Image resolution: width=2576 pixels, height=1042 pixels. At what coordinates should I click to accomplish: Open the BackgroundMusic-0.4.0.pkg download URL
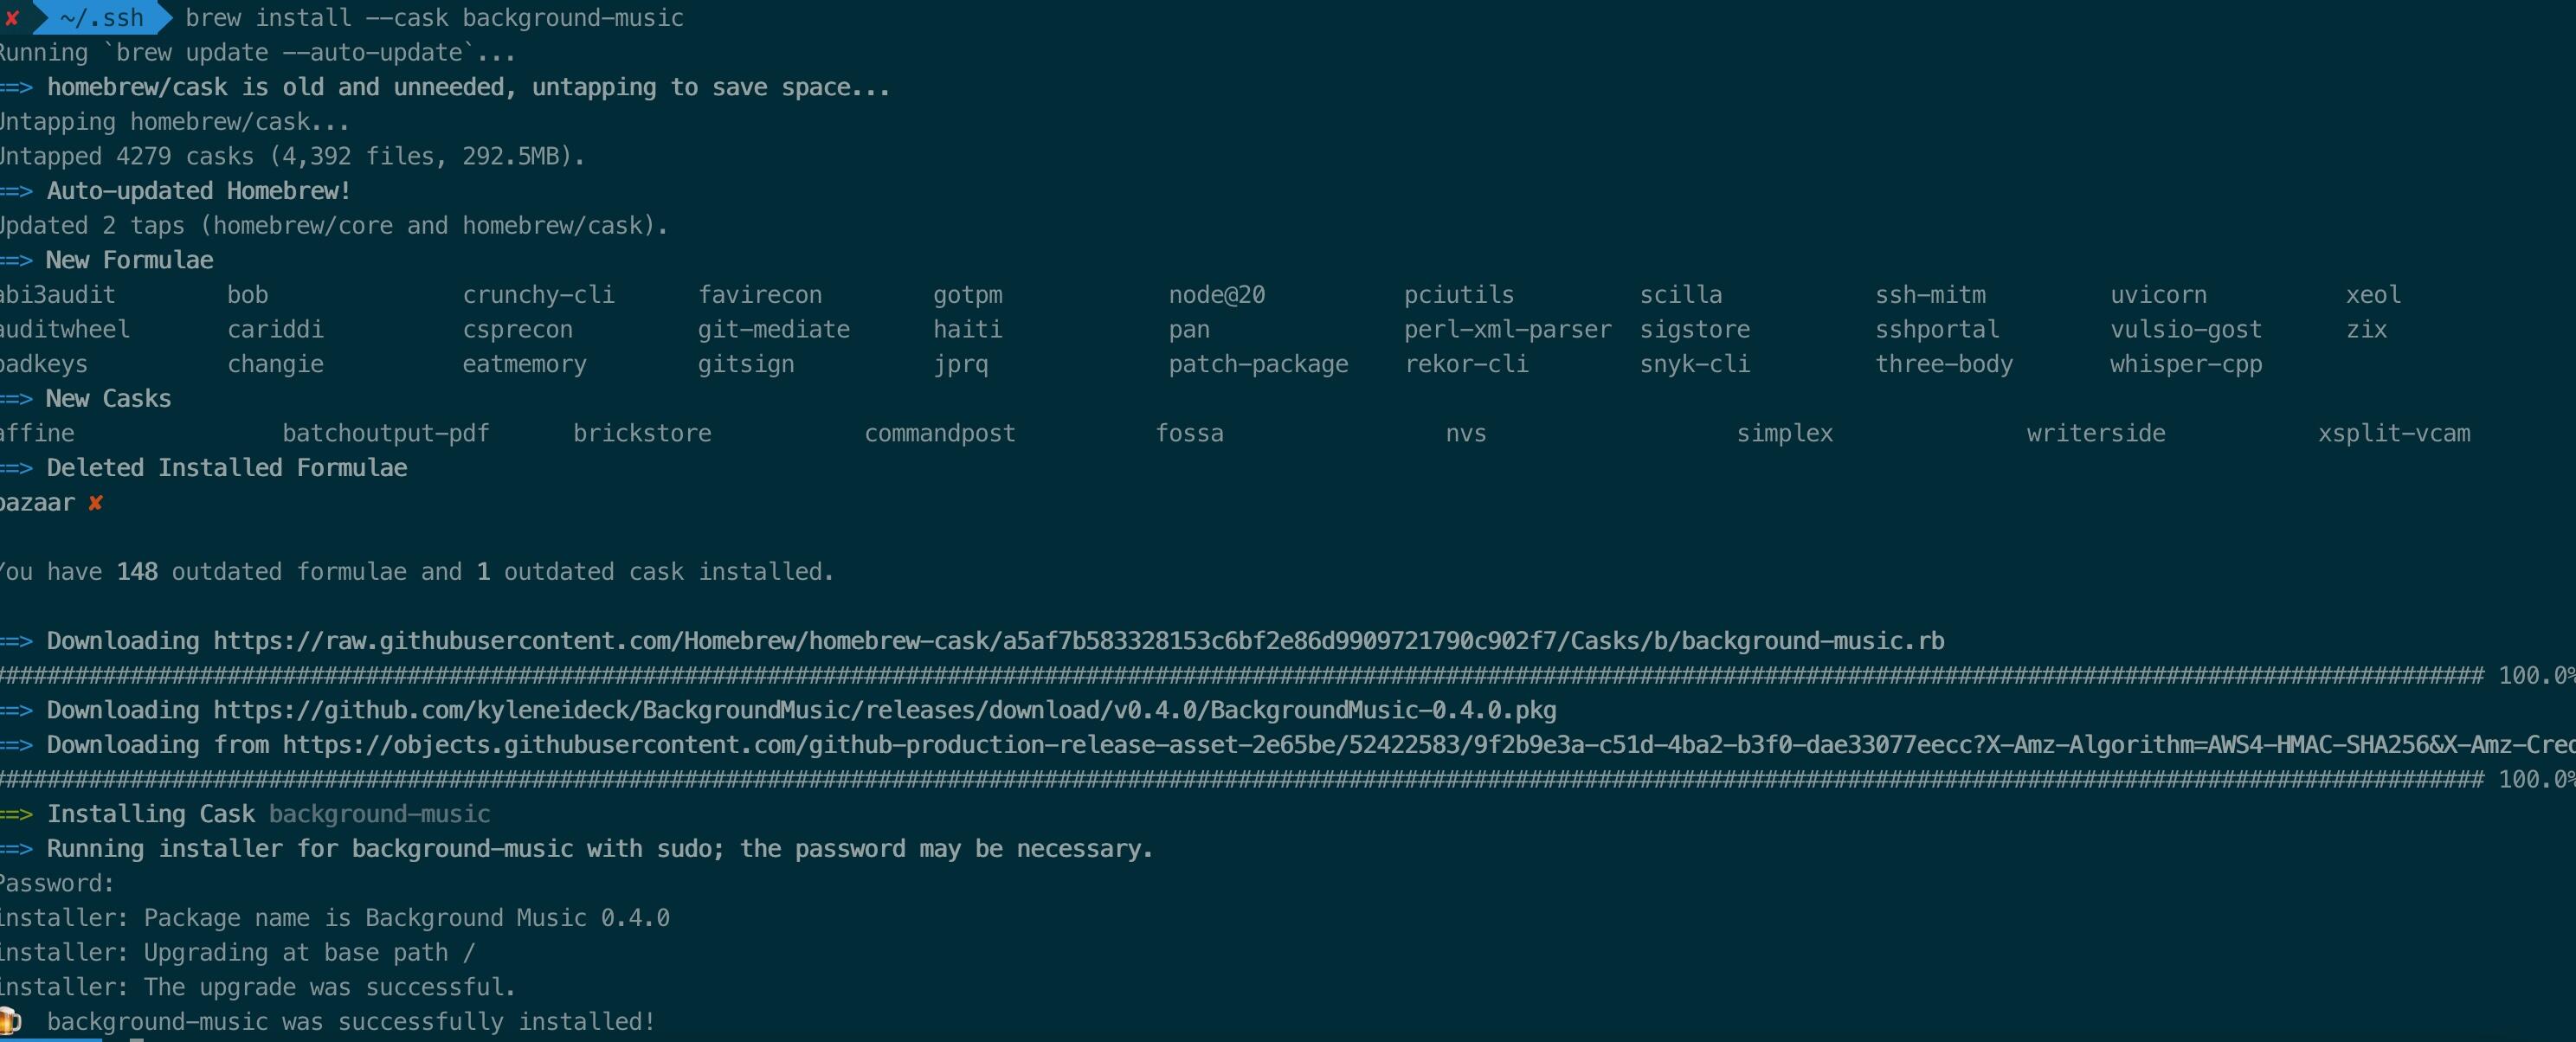[x=885, y=711]
